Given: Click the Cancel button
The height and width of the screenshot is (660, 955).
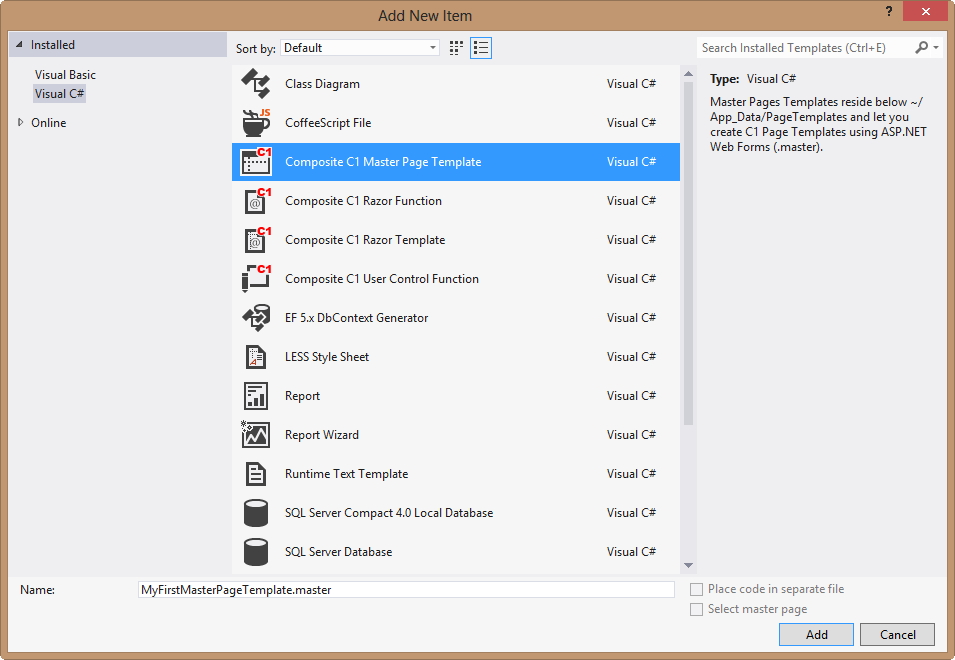Looking at the screenshot, I should click(897, 634).
